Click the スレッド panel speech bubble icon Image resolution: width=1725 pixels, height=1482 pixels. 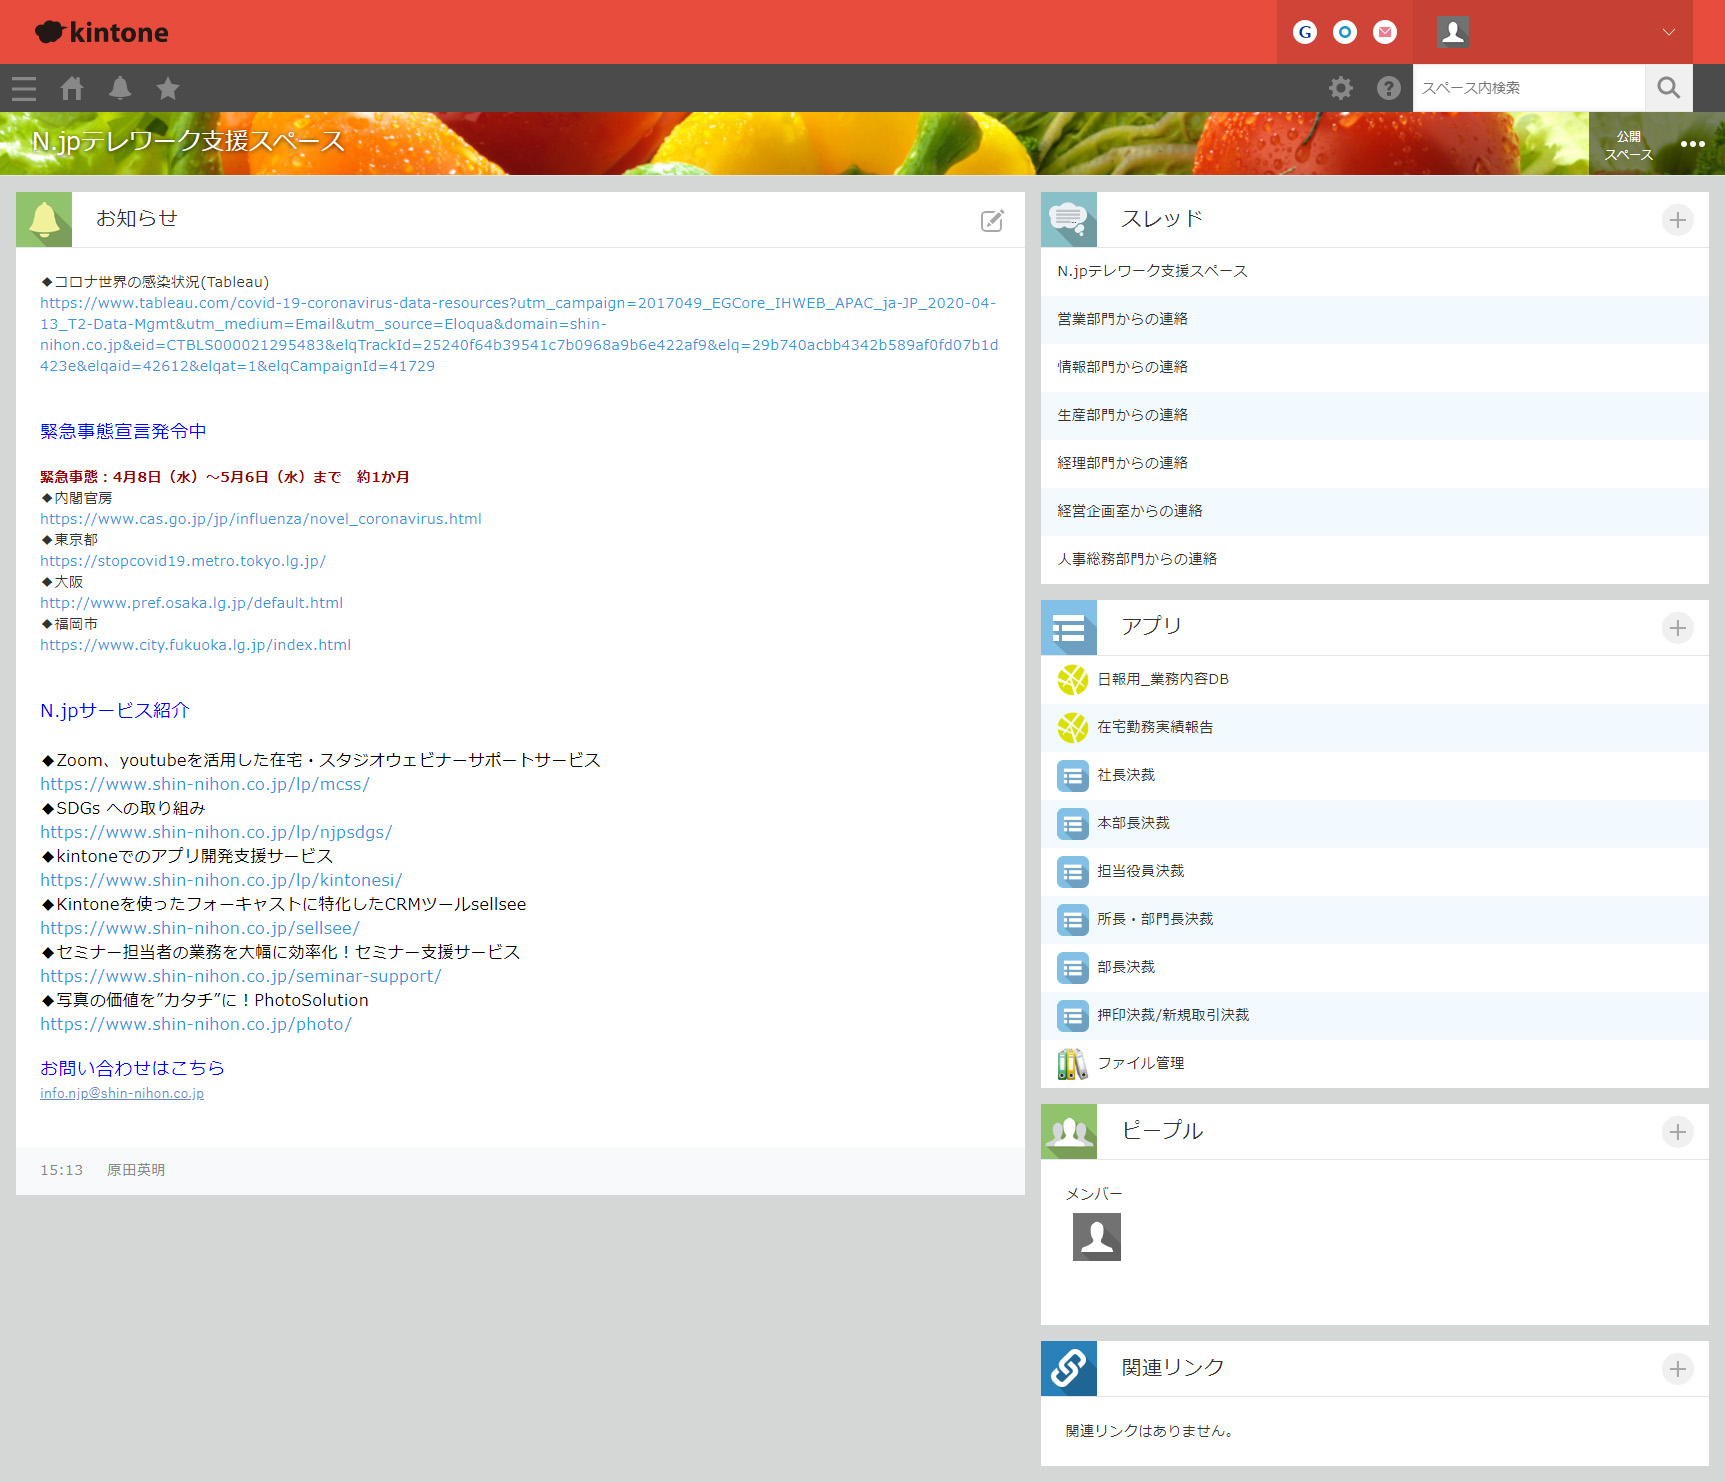tap(1069, 220)
